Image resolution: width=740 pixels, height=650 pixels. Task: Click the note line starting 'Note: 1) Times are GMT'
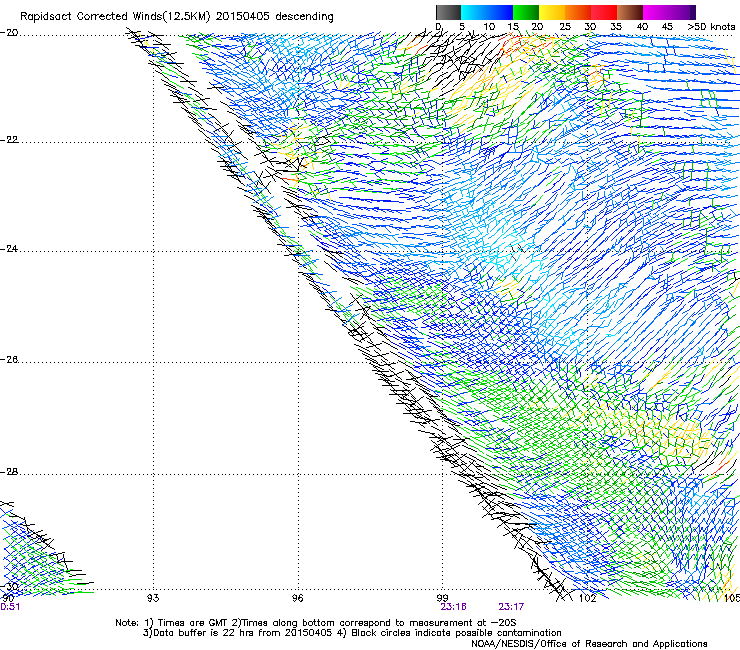(x=316, y=623)
